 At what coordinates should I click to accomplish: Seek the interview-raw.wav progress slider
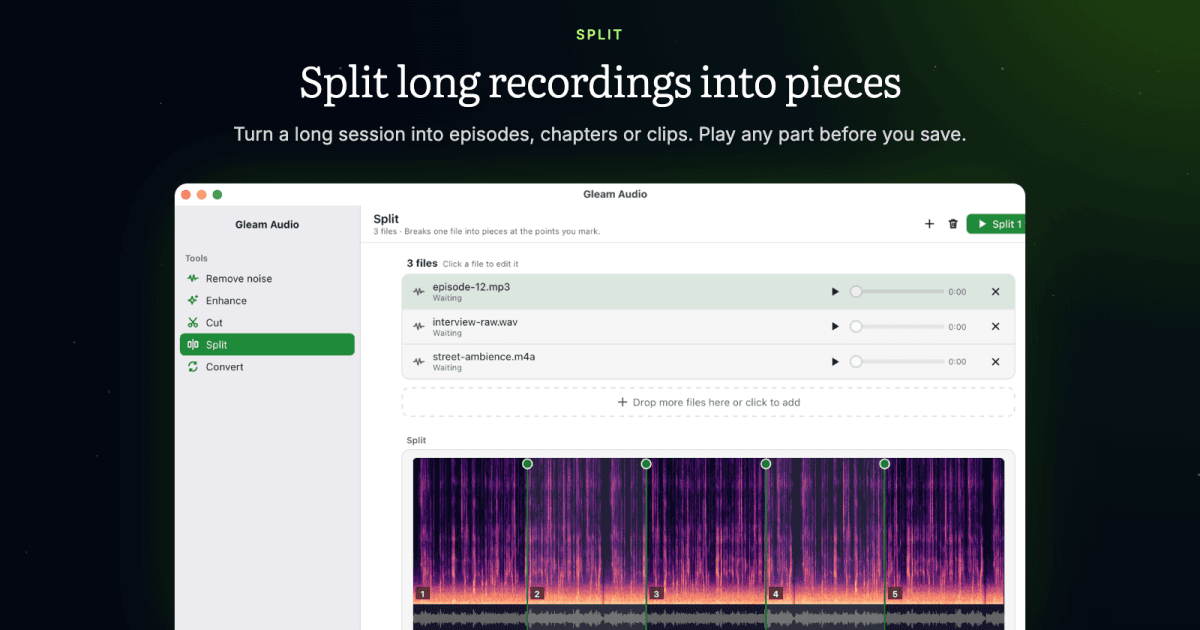coord(897,327)
